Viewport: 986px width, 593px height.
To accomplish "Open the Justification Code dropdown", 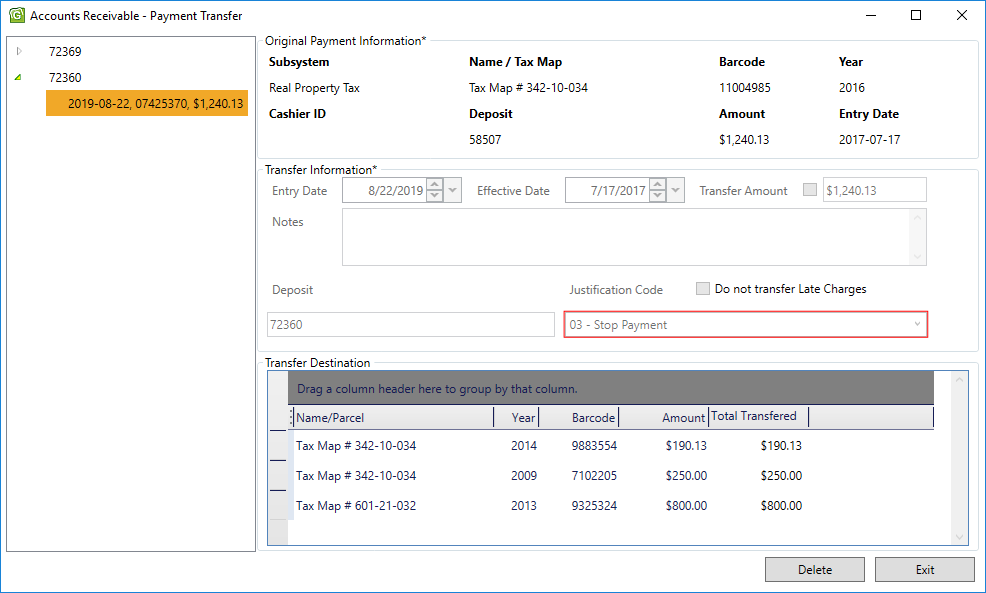I will point(917,325).
